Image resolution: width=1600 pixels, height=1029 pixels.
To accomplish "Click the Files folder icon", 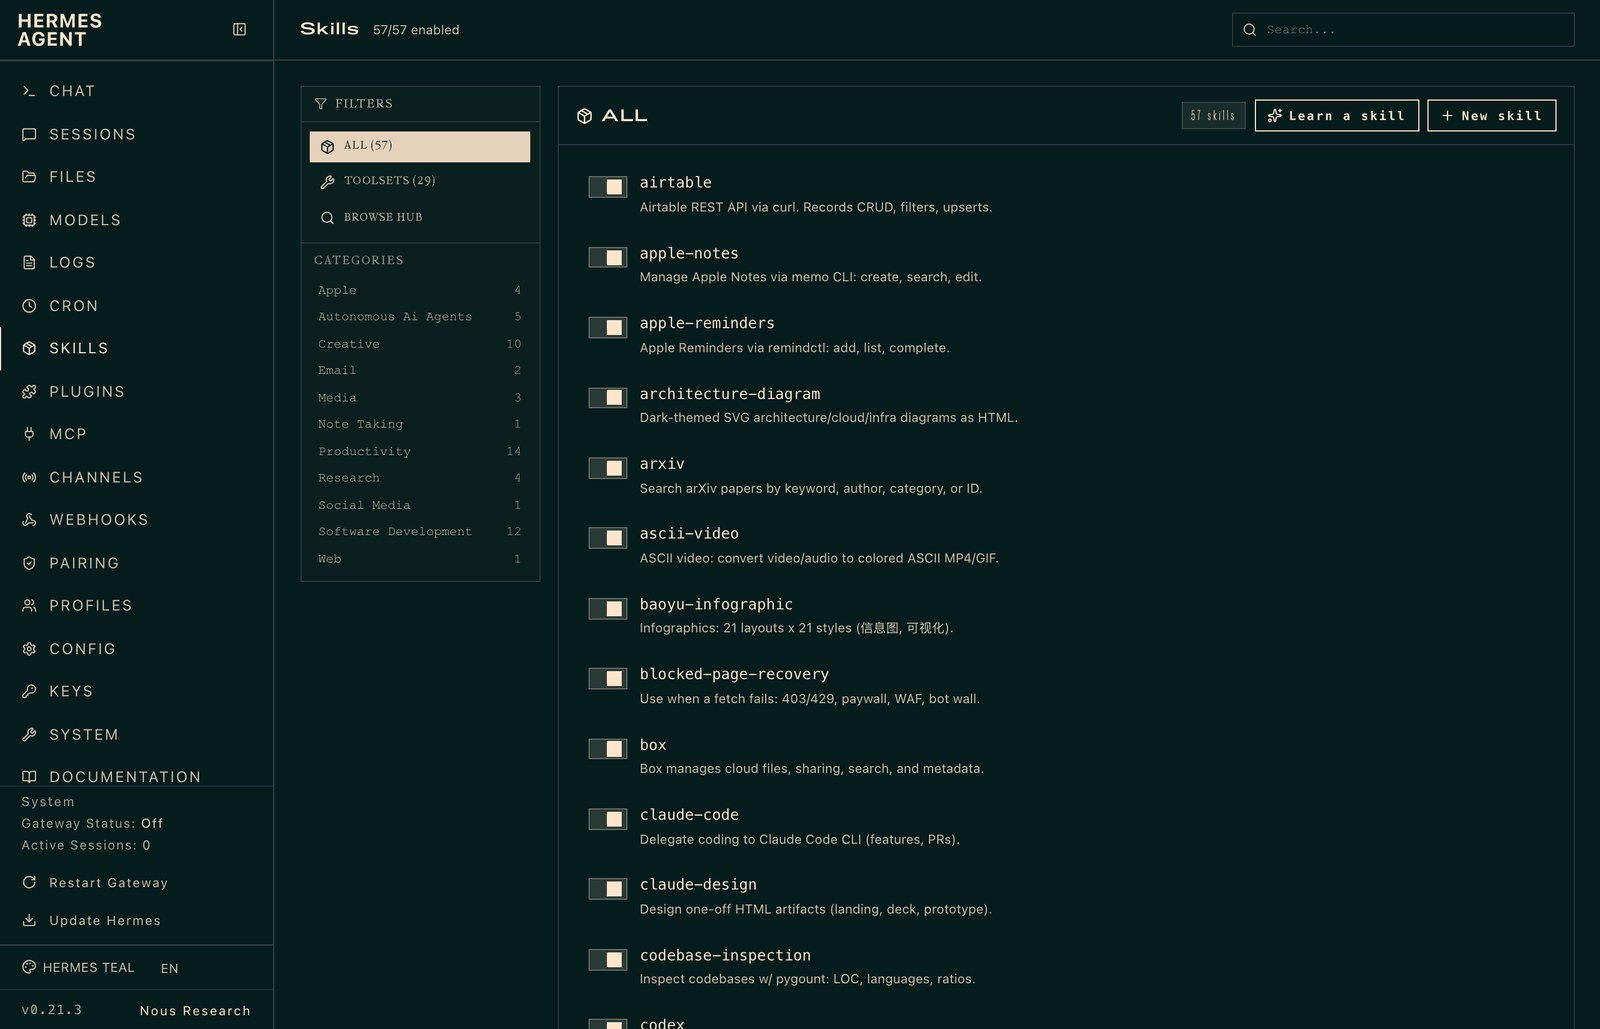I will [x=29, y=177].
